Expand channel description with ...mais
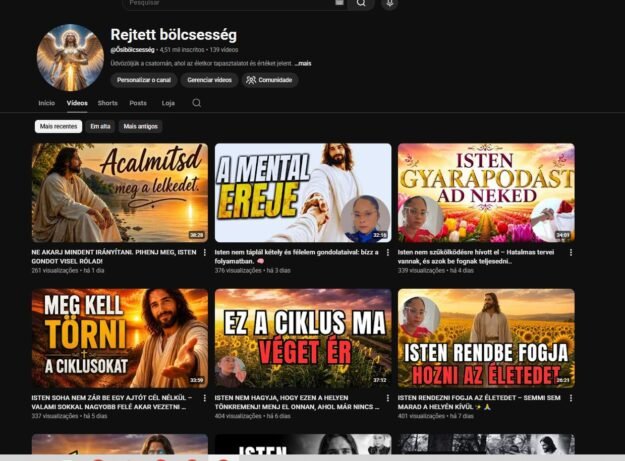The height and width of the screenshot is (461, 625). 303,63
